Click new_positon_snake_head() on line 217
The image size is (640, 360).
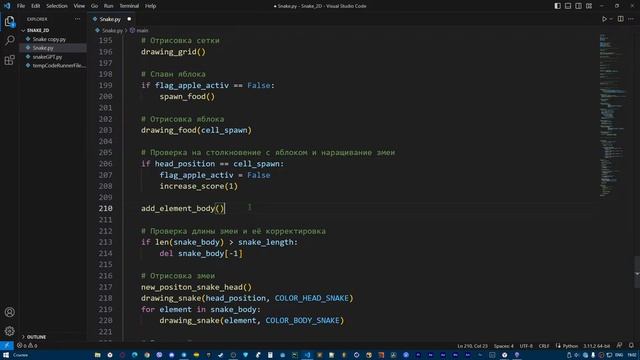click(196, 287)
